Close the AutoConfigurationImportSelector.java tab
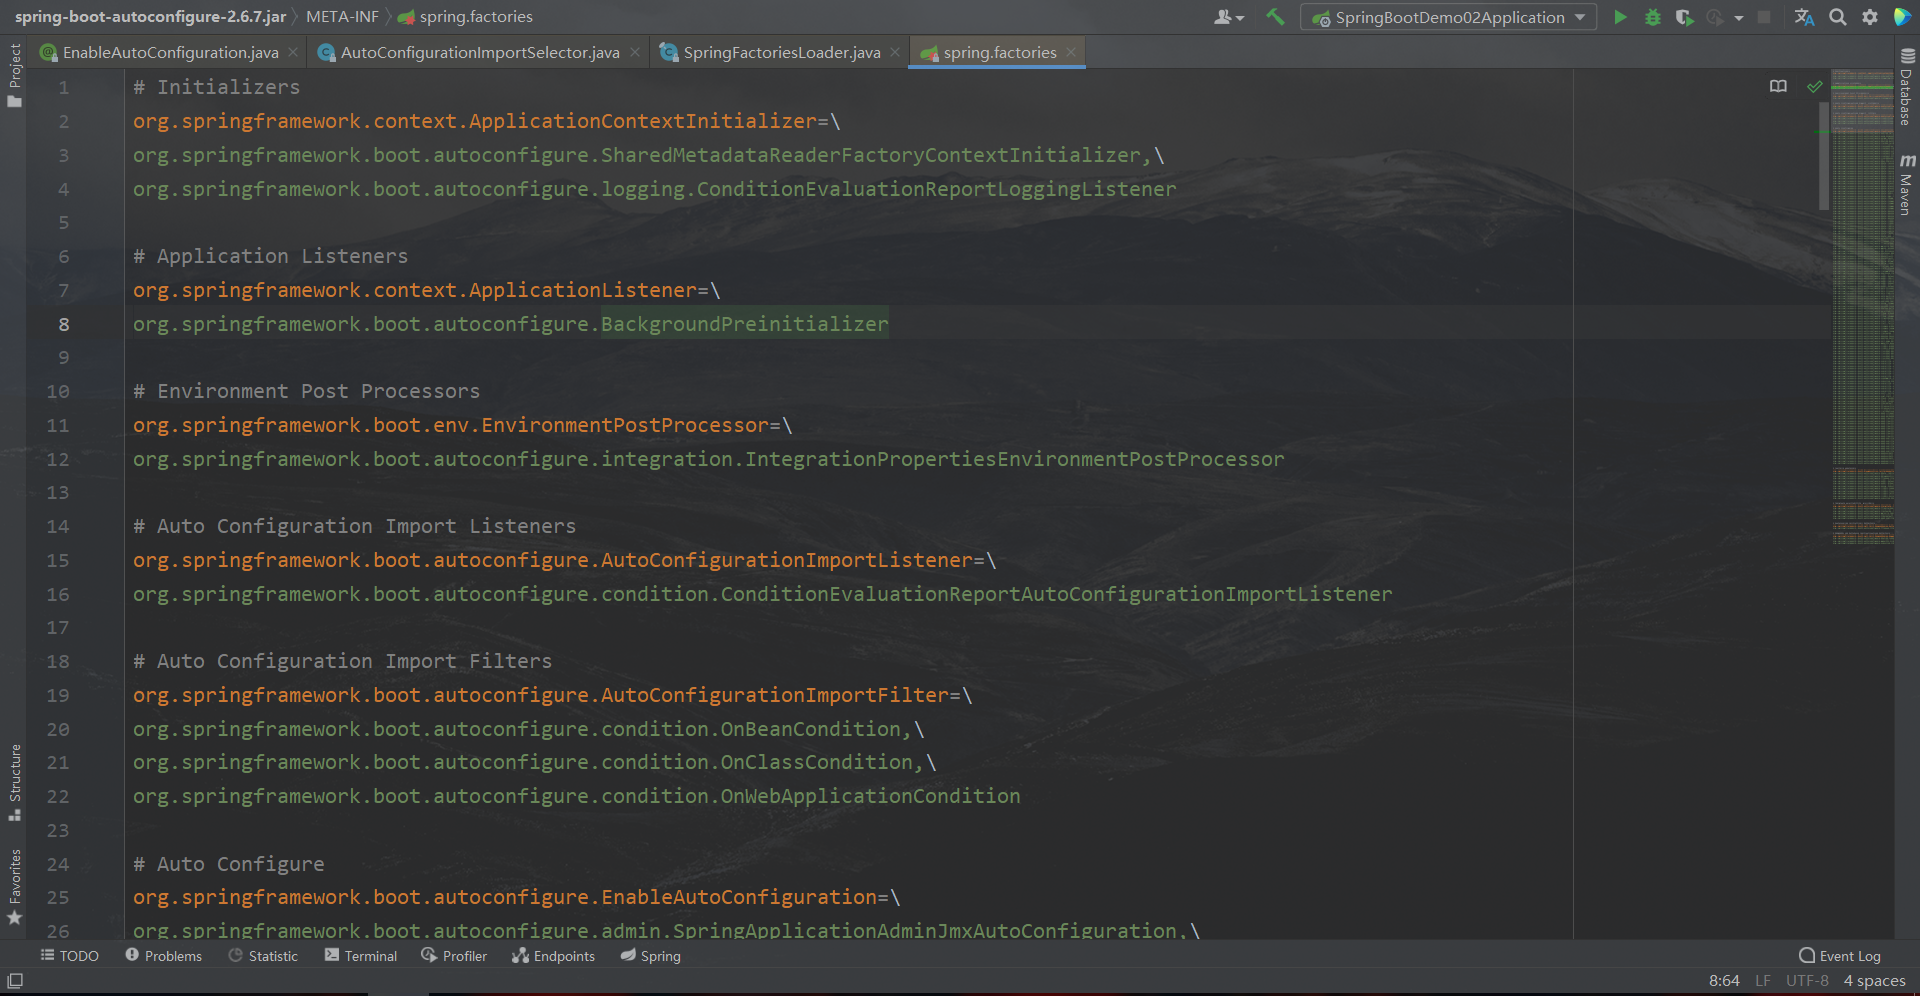The image size is (1920, 996). click(635, 53)
